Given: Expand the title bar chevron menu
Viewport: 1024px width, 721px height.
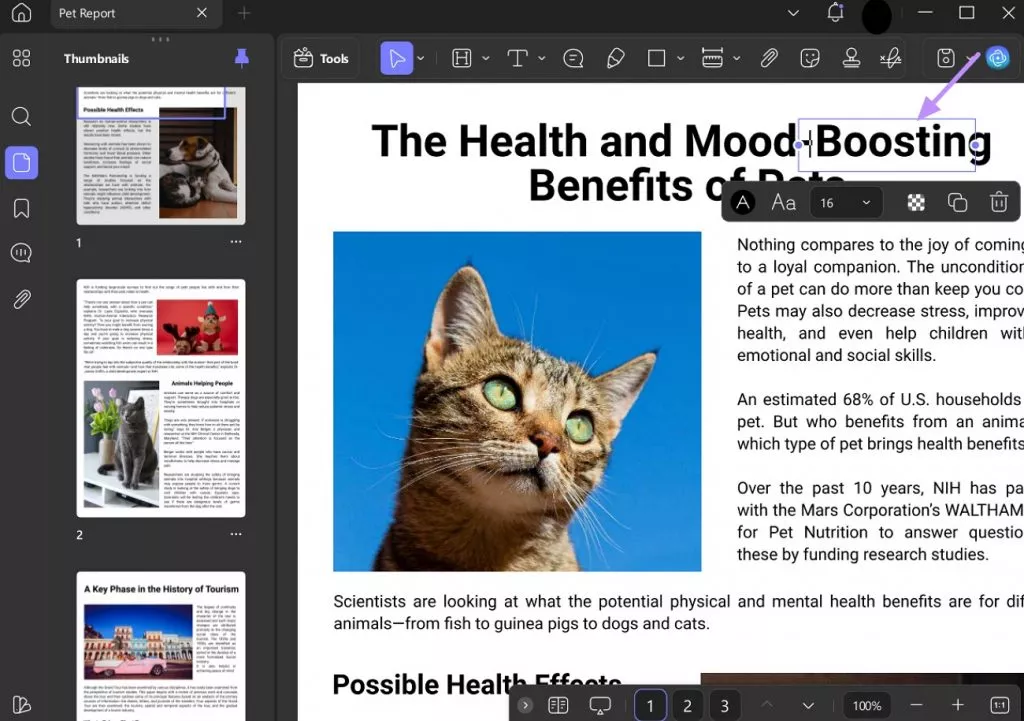Looking at the screenshot, I should tap(793, 12).
